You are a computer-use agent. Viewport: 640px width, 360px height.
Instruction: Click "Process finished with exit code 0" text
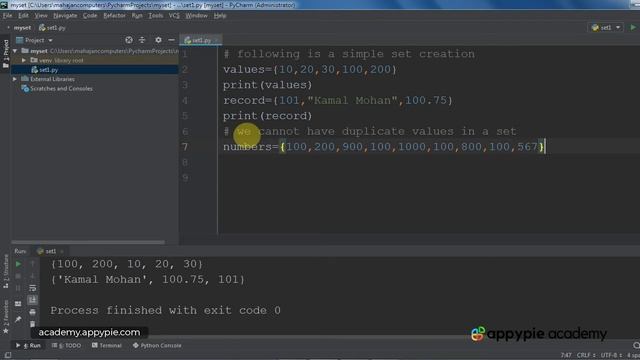(165, 311)
